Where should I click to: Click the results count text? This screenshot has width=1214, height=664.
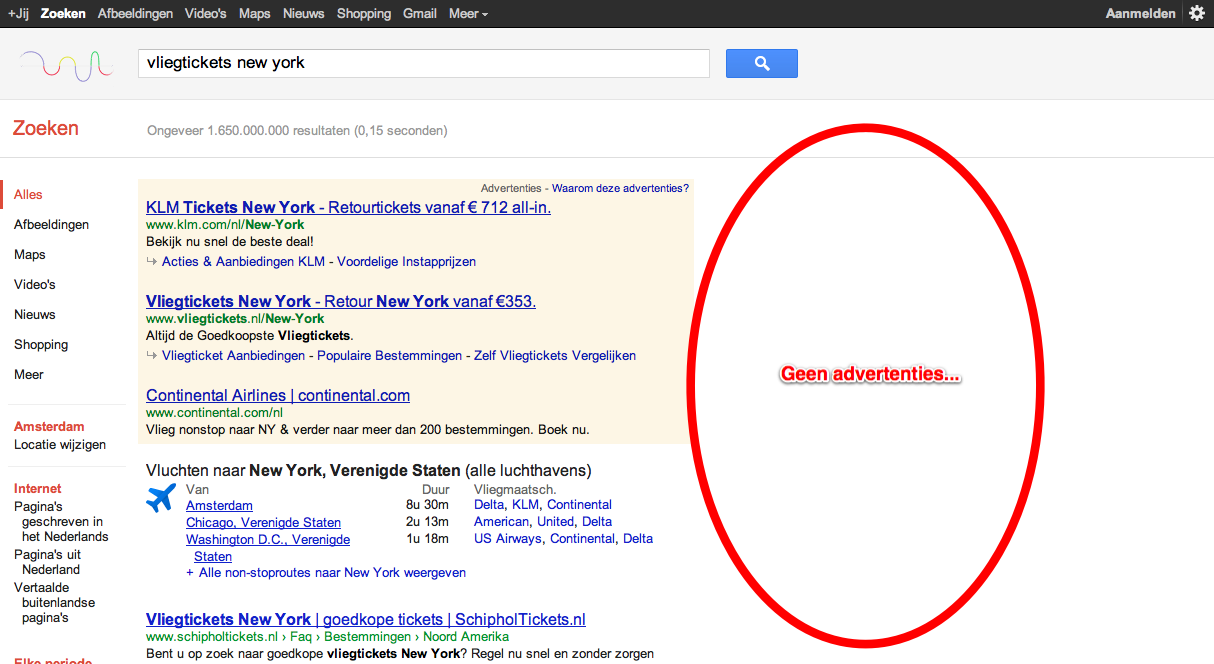coord(297,131)
